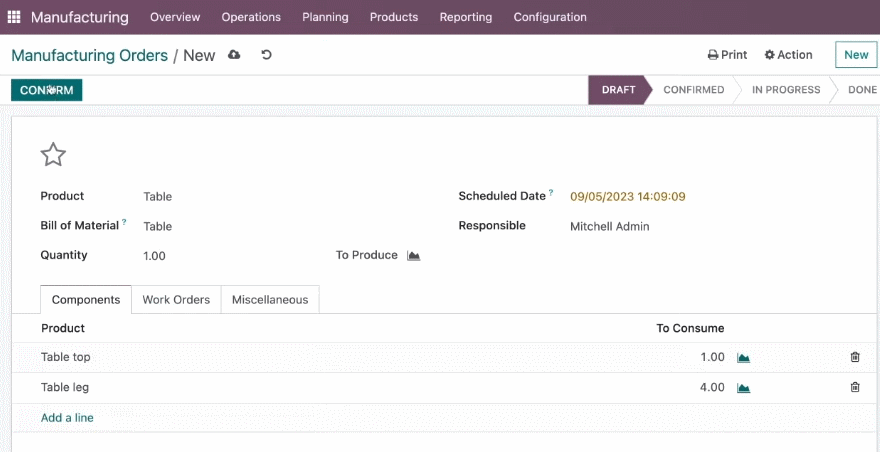
Task: Click the Confirm button
Action: tap(47, 90)
